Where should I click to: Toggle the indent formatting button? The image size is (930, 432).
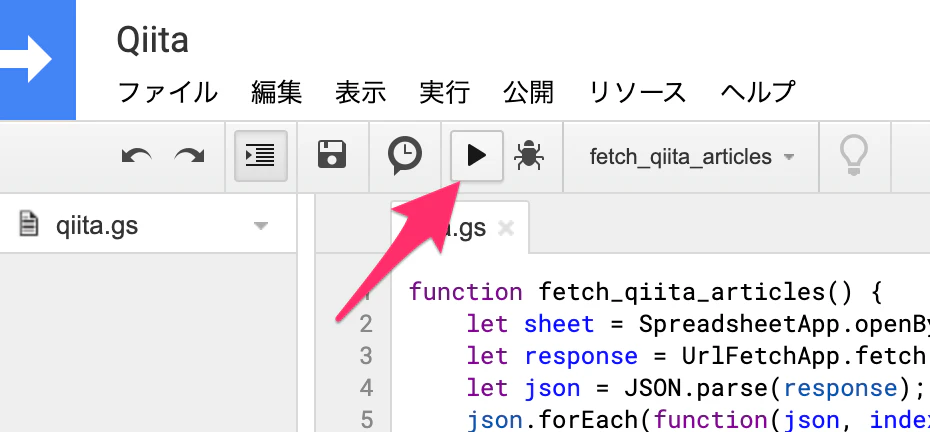[261, 156]
